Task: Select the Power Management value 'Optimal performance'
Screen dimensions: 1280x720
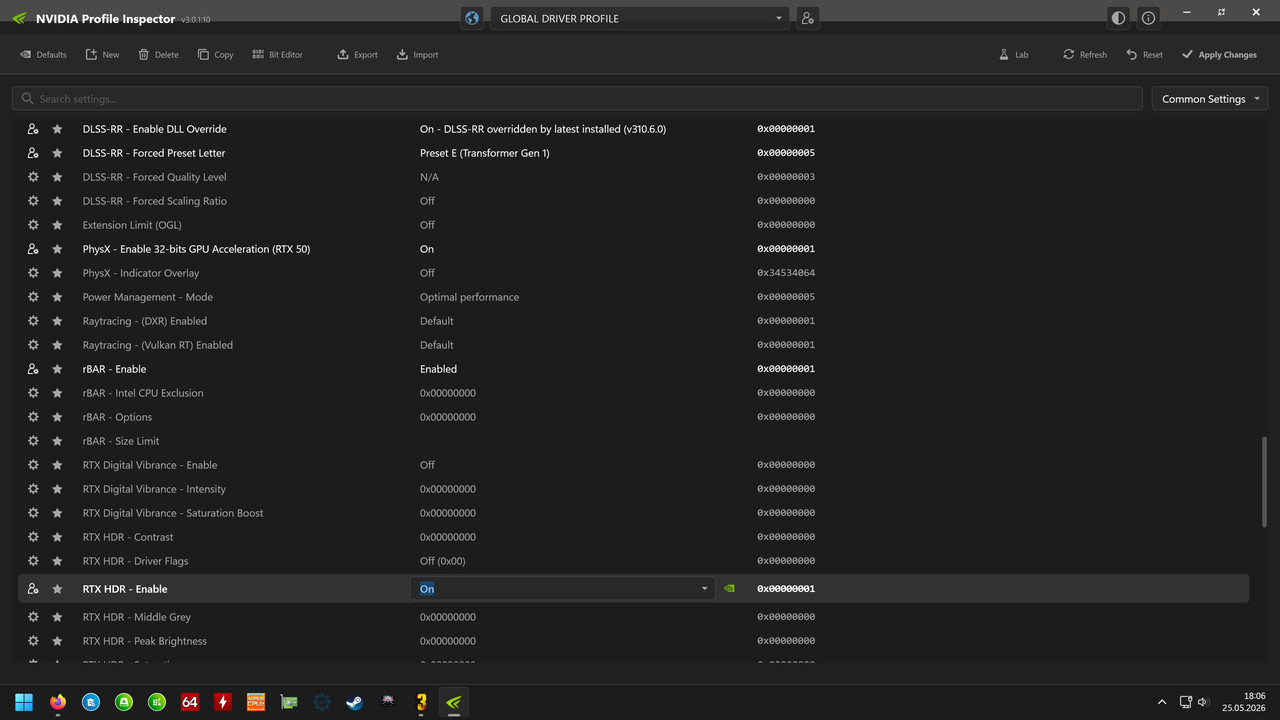Action: 469,297
